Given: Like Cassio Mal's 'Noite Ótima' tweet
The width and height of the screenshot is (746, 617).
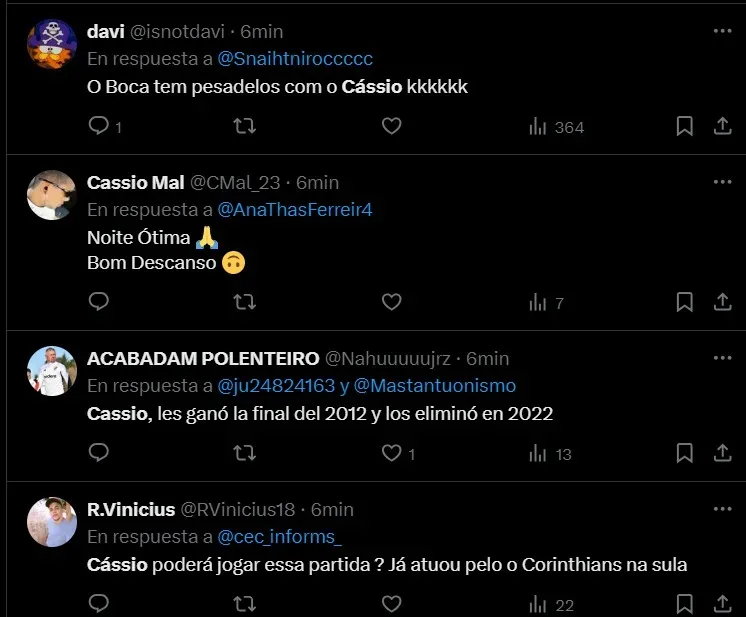Looking at the screenshot, I should pyautogui.click(x=391, y=302).
